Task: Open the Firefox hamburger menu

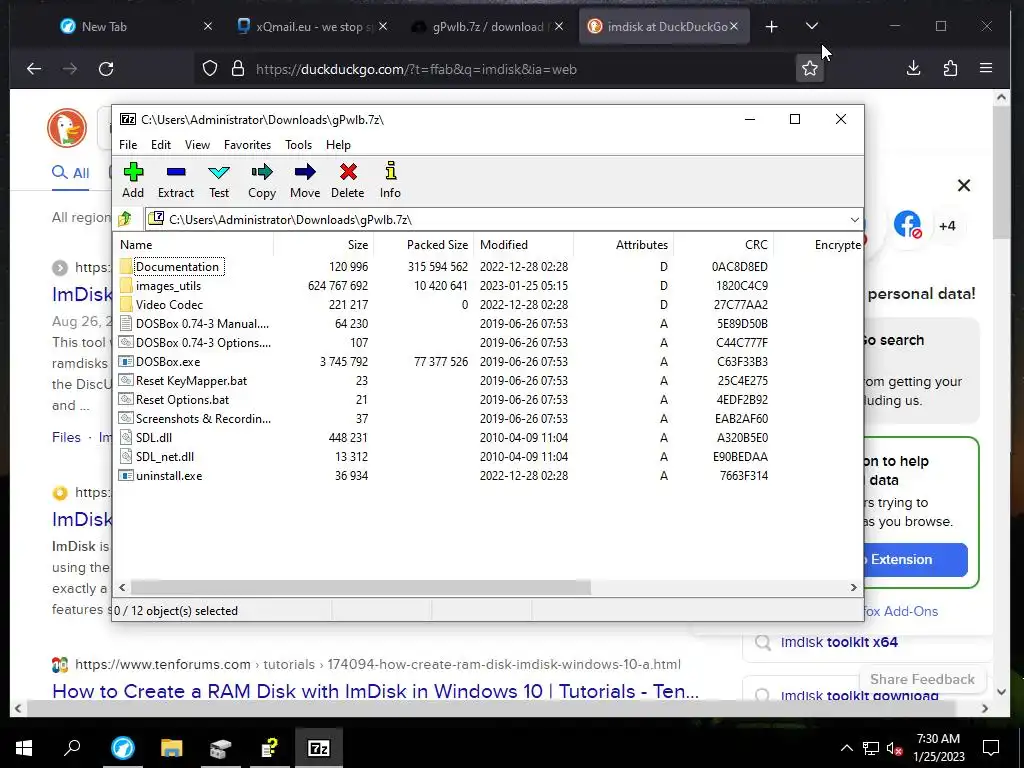Action: tap(986, 68)
